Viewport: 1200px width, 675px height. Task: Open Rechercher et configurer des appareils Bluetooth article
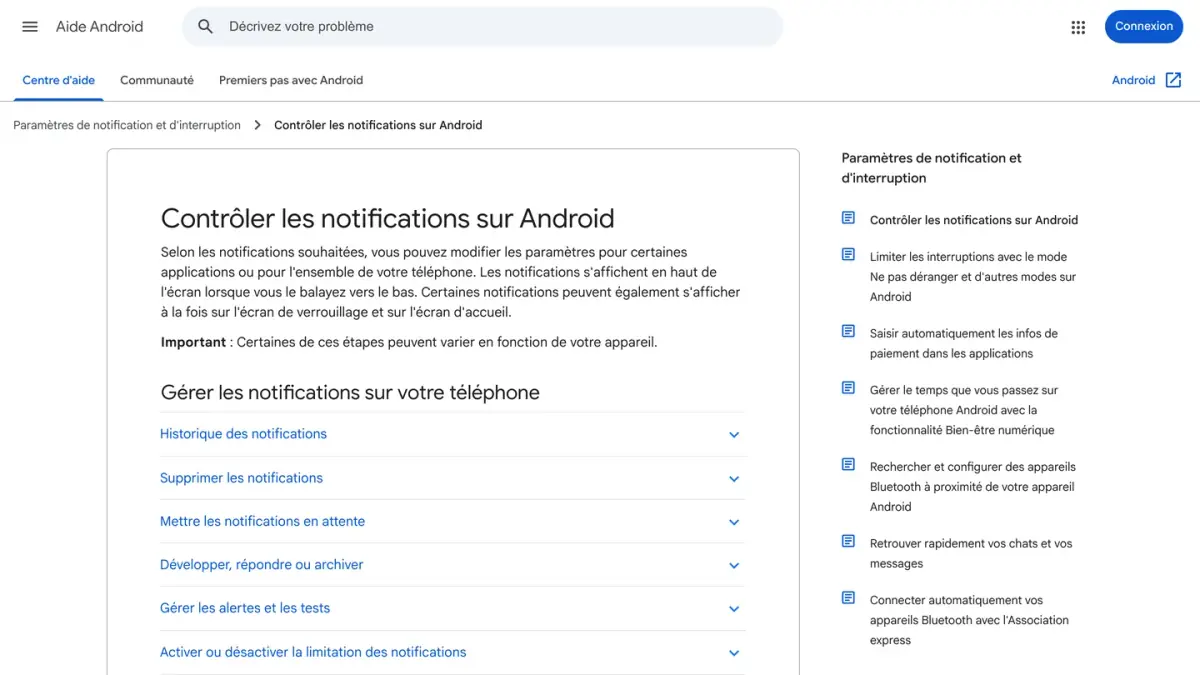coord(972,487)
